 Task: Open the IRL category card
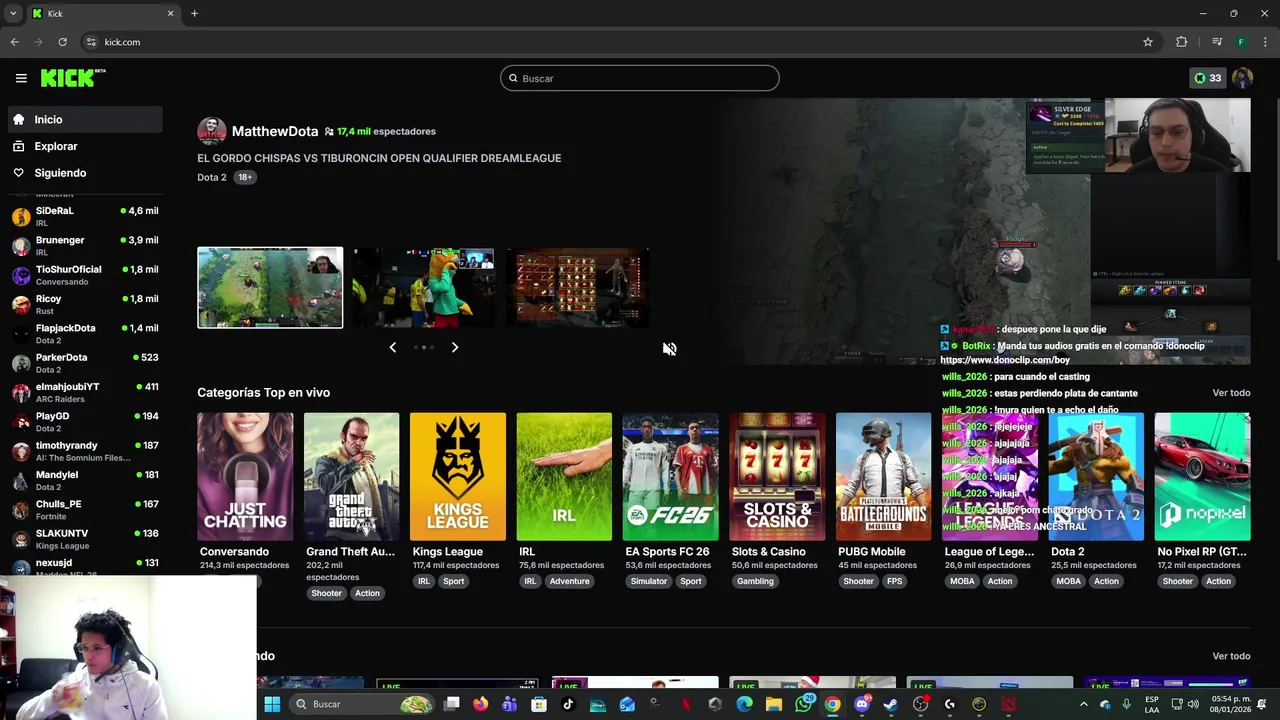point(564,476)
